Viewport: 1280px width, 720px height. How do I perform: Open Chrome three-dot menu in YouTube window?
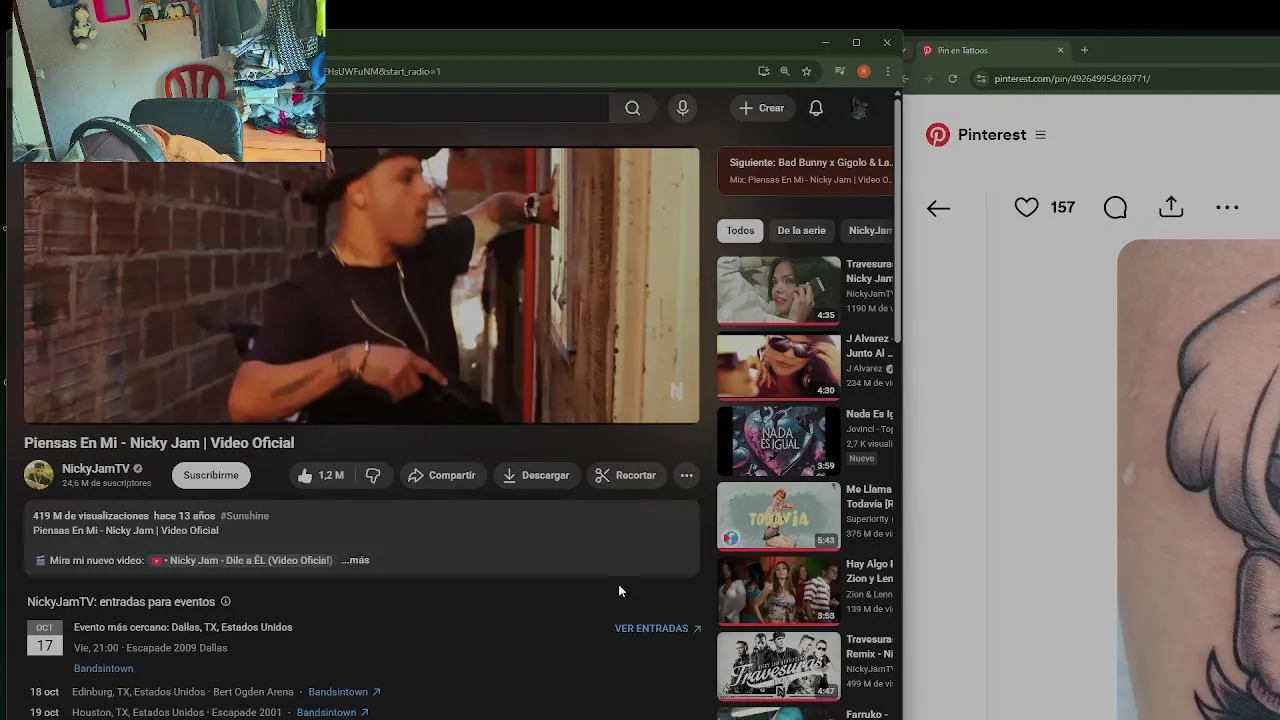(x=887, y=71)
